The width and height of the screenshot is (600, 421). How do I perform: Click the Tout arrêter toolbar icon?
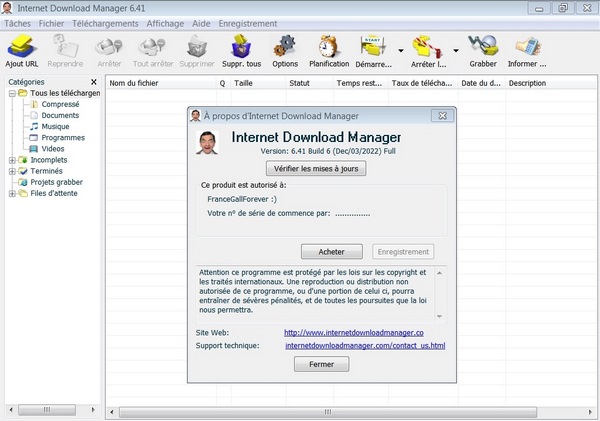coord(153,47)
